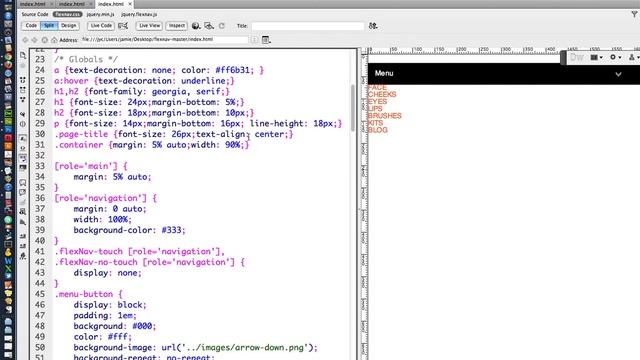Close the active index.html tab
This screenshot has height=360, width=640.
tap(130, 4)
